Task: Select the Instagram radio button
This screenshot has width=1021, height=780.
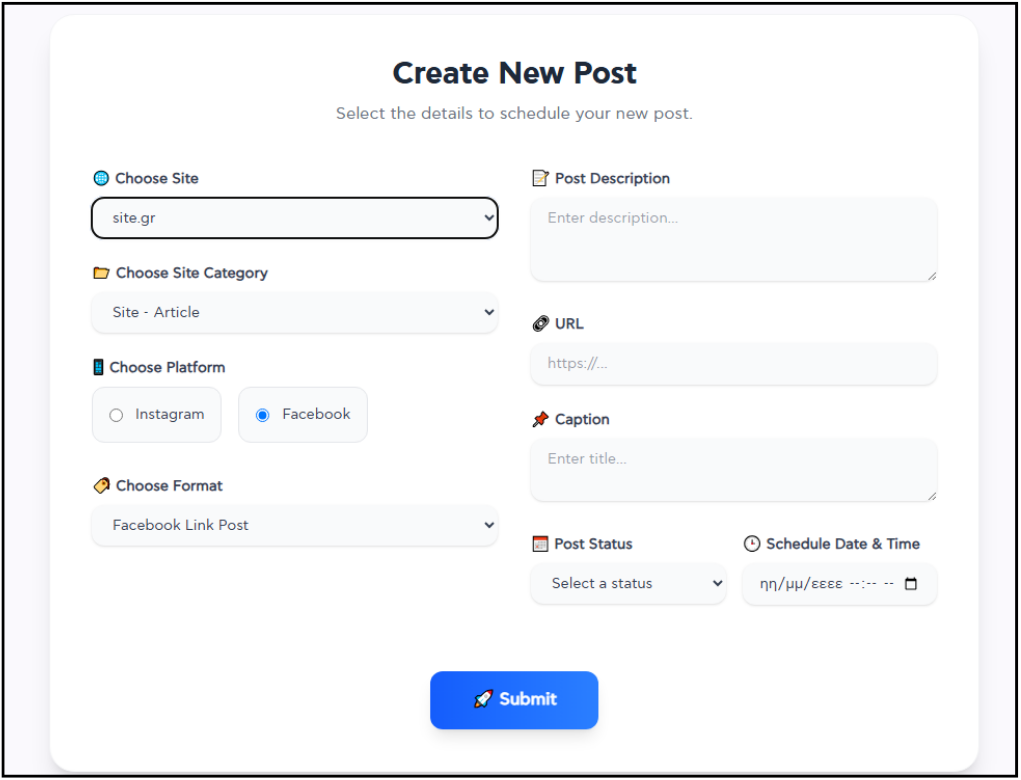Action: (116, 415)
